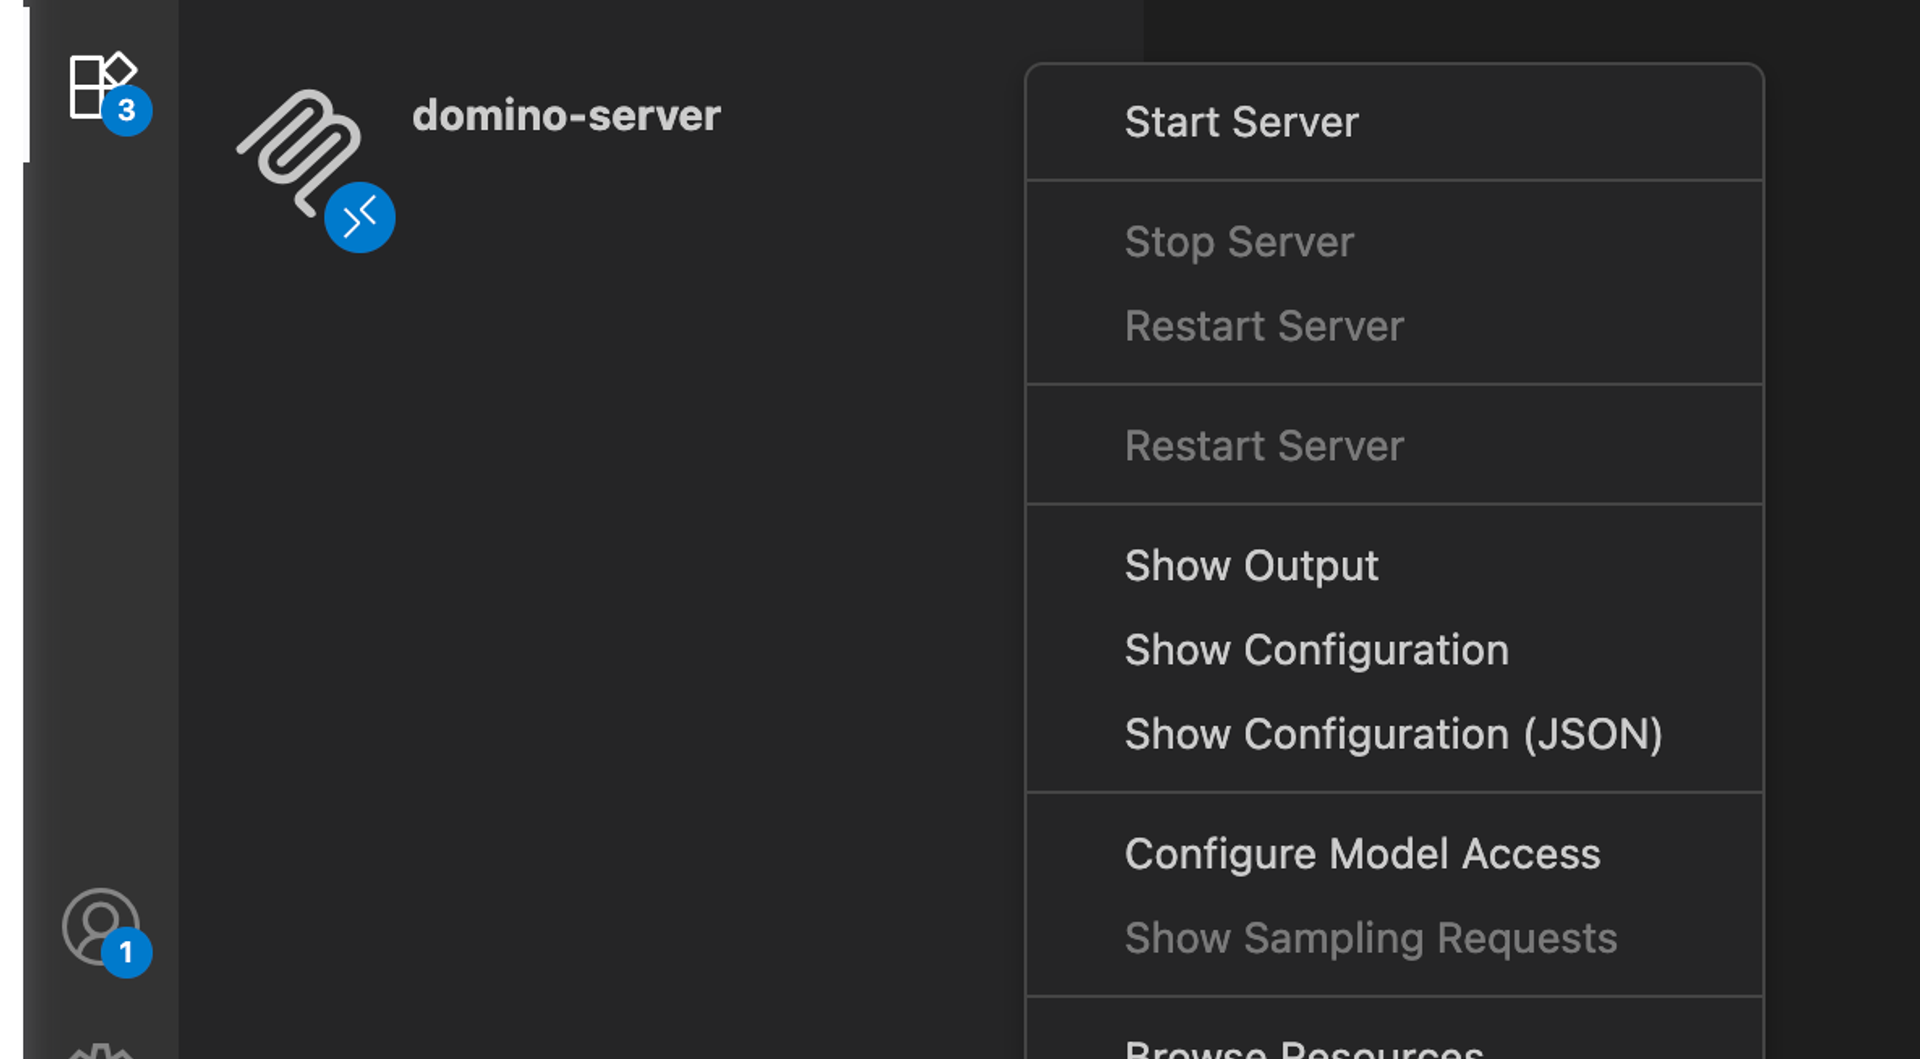Select Show Configuration menu entry
This screenshot has height=1059, width=1920.
click(1394, 650)
